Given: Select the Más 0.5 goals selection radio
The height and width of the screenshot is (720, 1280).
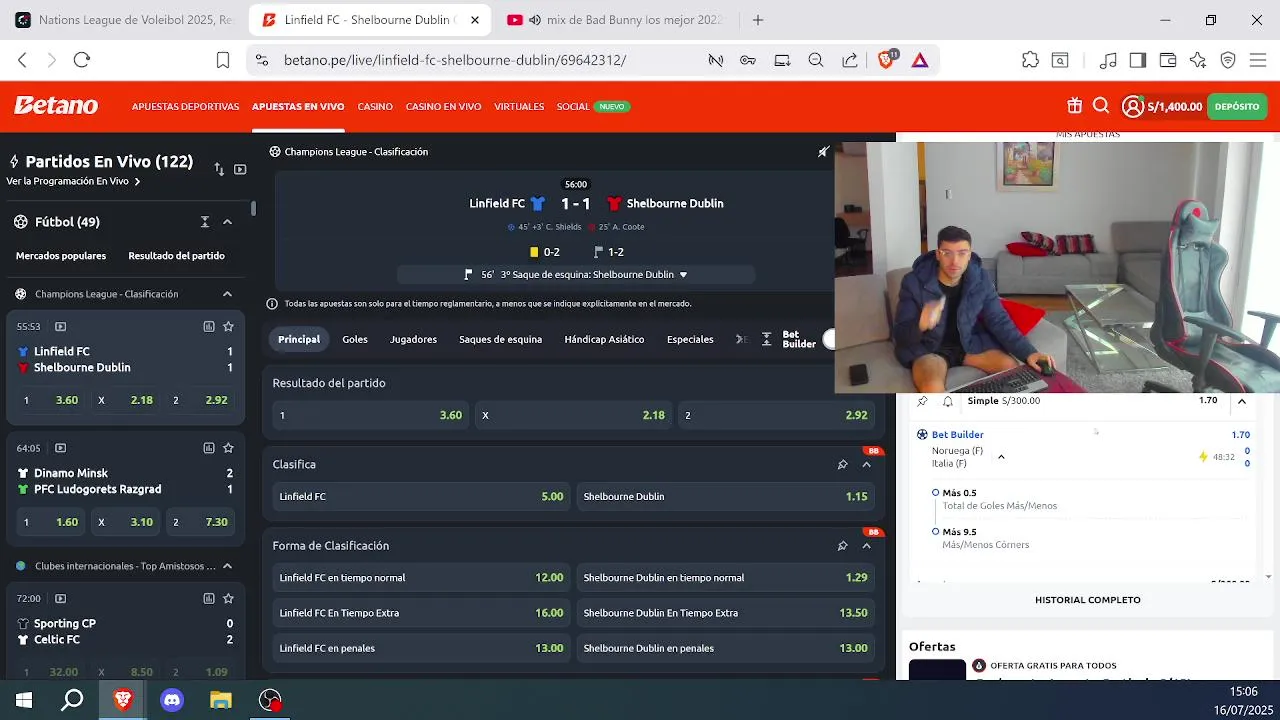Looking at the screenshot, I should click(935, 492).
